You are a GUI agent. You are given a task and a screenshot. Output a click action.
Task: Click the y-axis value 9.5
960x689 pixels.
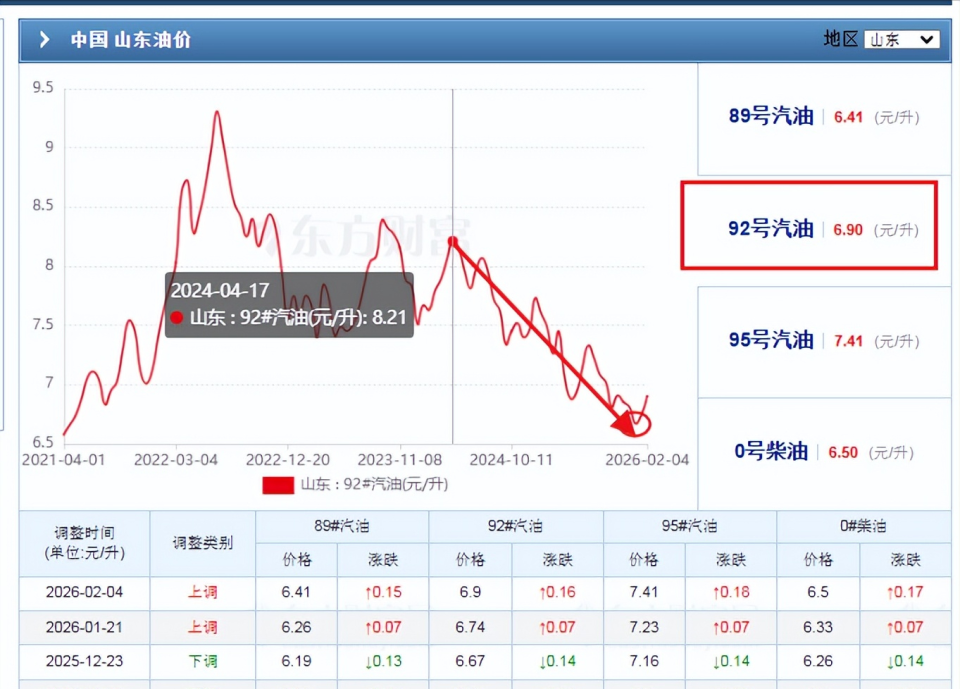(43, 88)
